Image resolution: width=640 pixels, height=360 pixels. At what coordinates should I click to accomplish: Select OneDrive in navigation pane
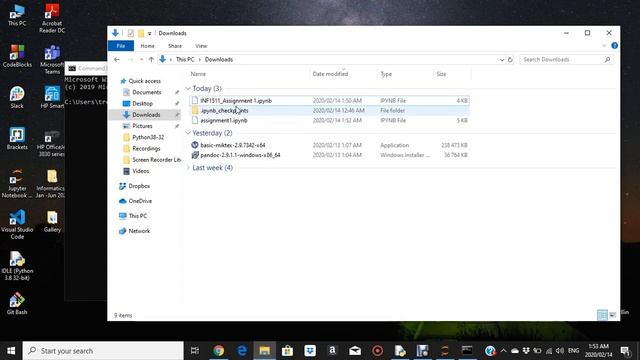click(x=140, y=201)
